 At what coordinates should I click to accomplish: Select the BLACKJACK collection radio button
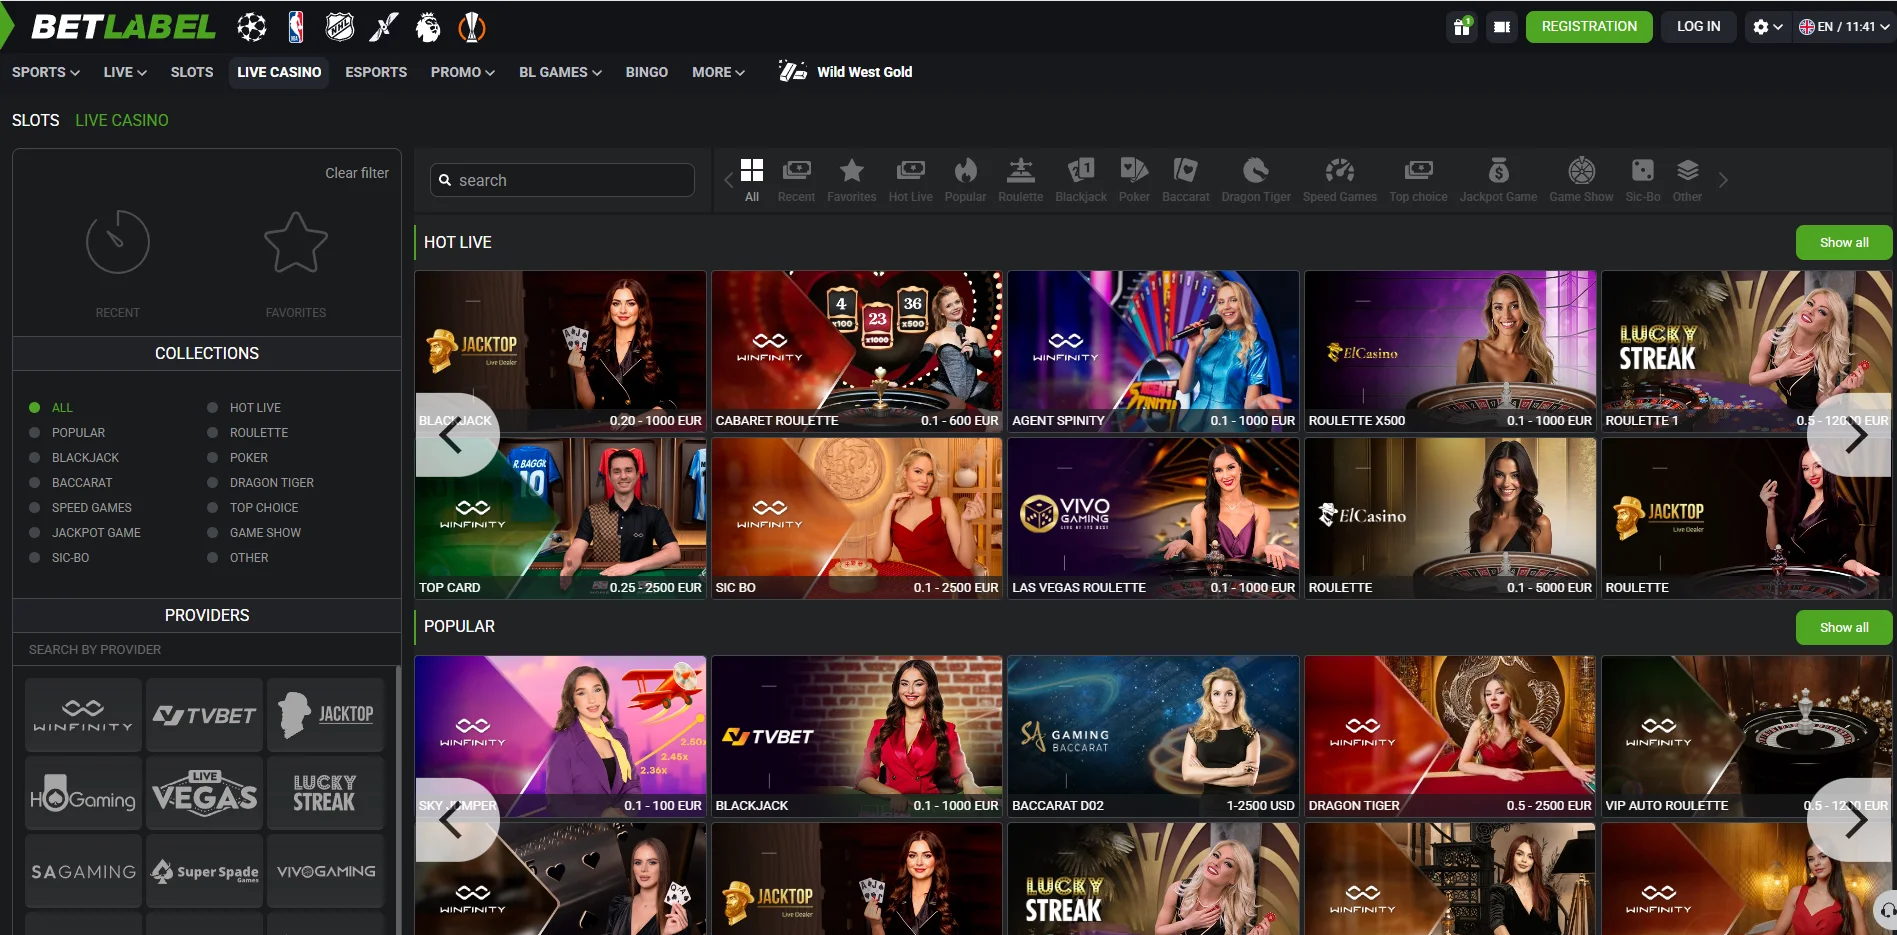point(34,458)
